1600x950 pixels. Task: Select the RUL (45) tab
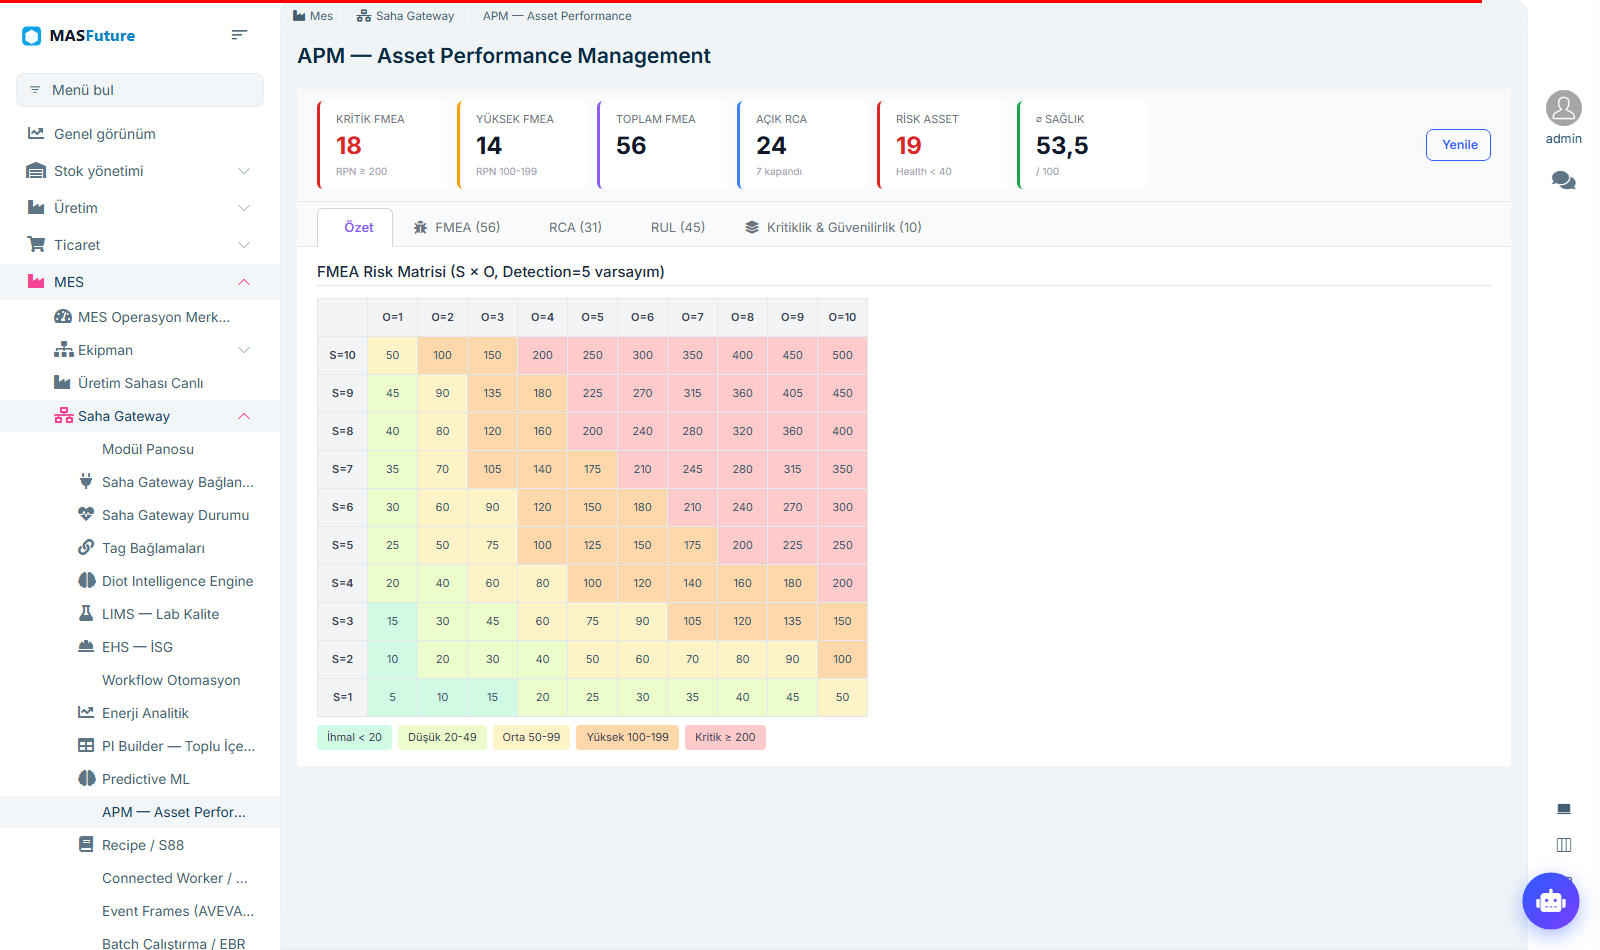(x=678, y=228)
